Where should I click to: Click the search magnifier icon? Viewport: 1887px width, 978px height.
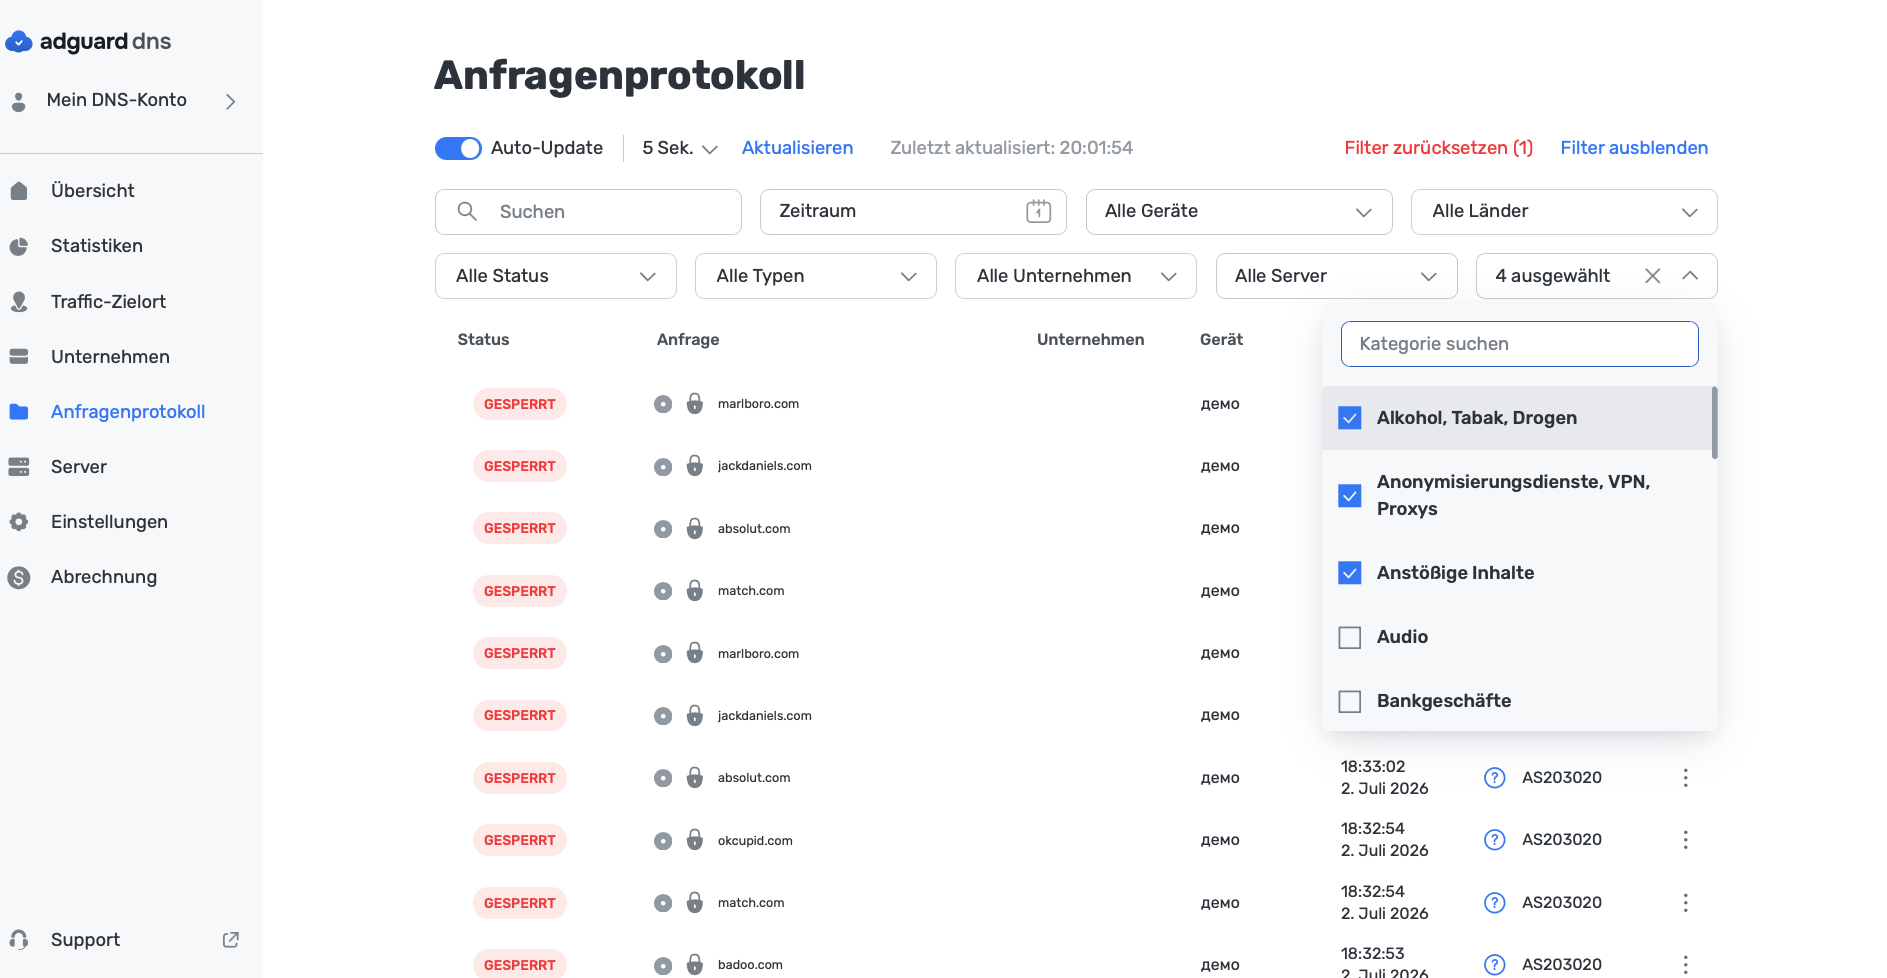pos(467,211)
